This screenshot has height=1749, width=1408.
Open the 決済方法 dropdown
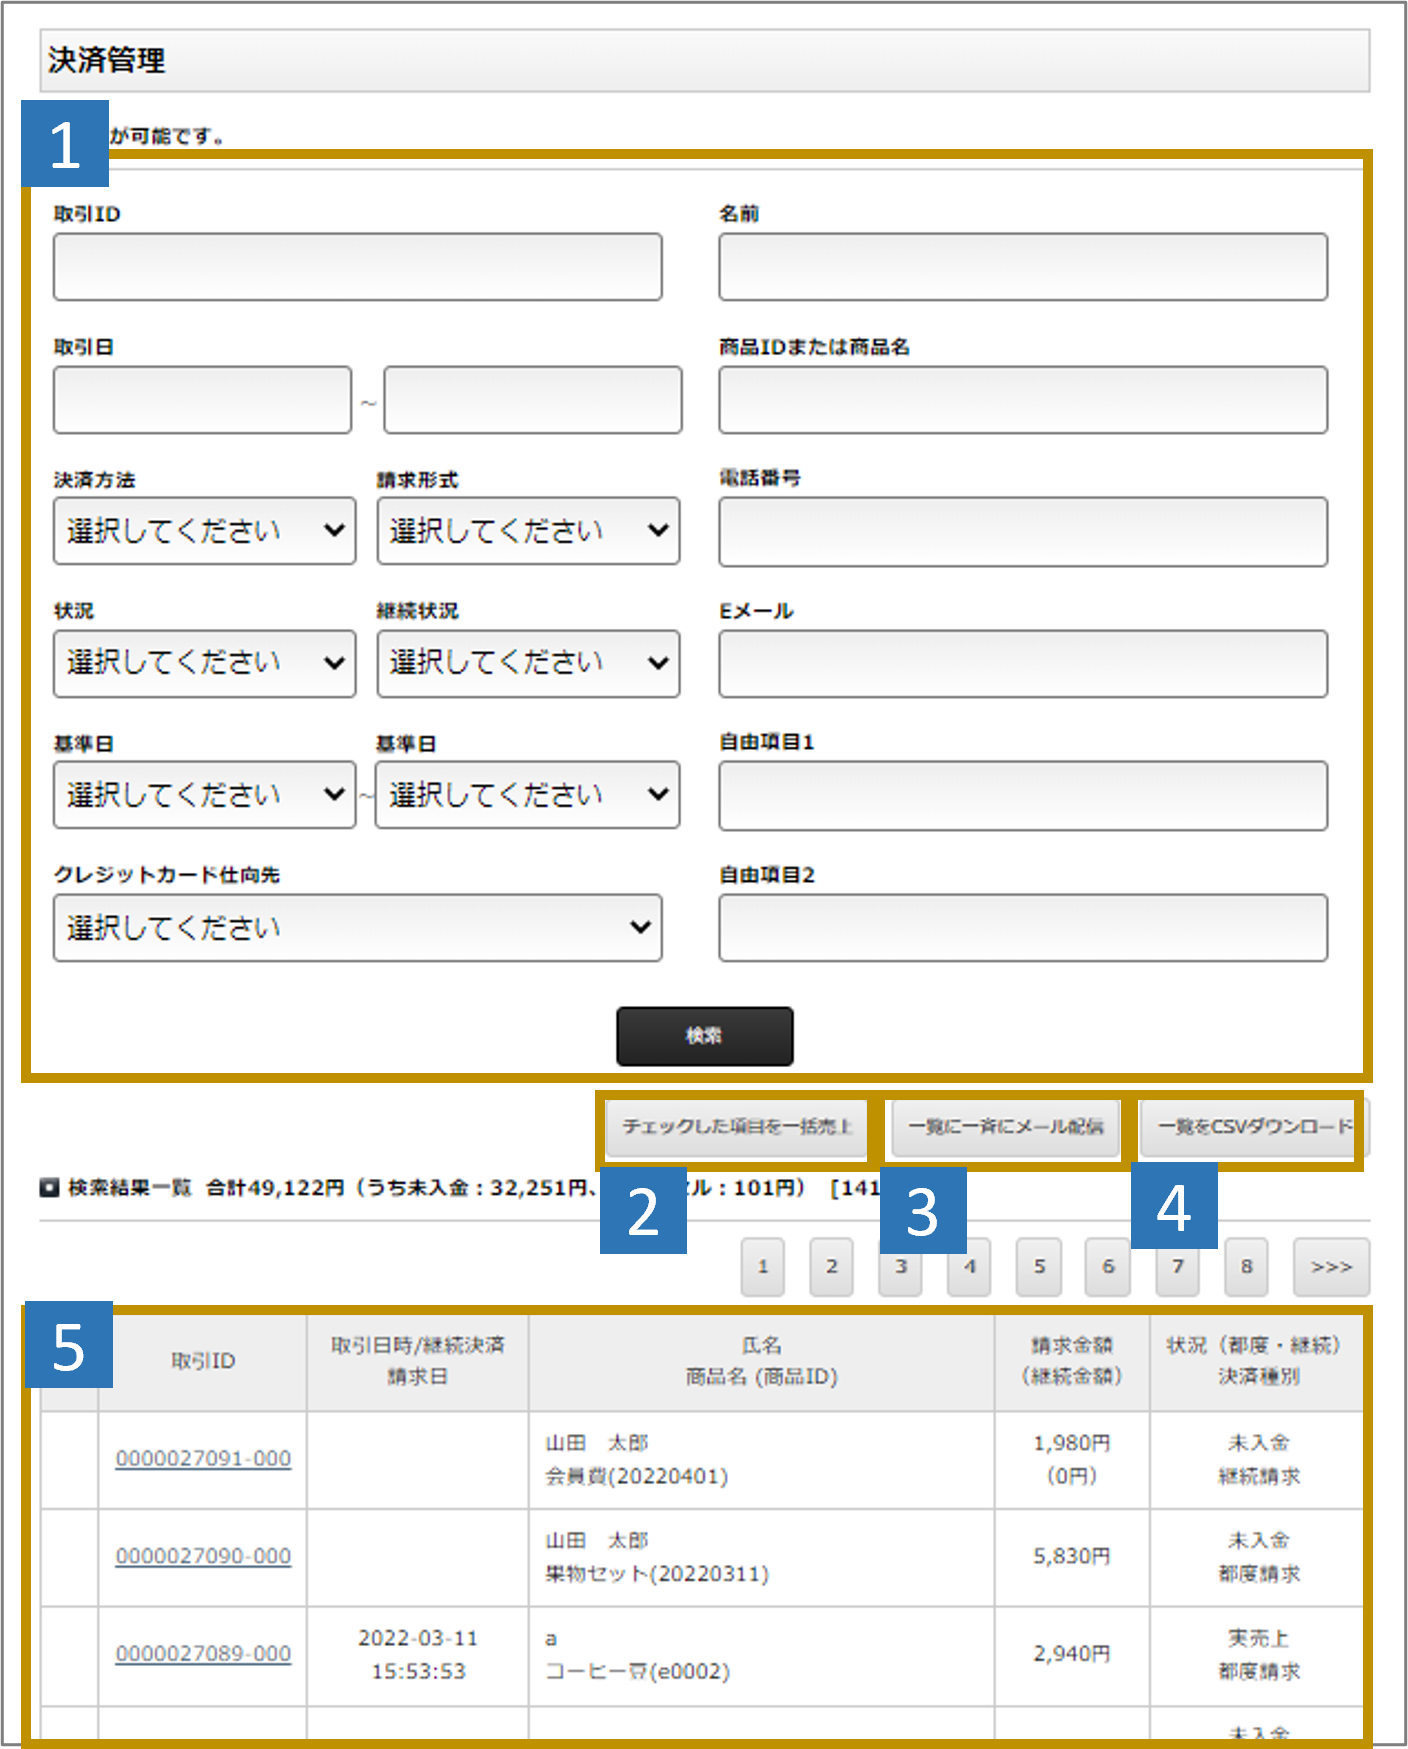pyautogui.click(x=204, y=531)
